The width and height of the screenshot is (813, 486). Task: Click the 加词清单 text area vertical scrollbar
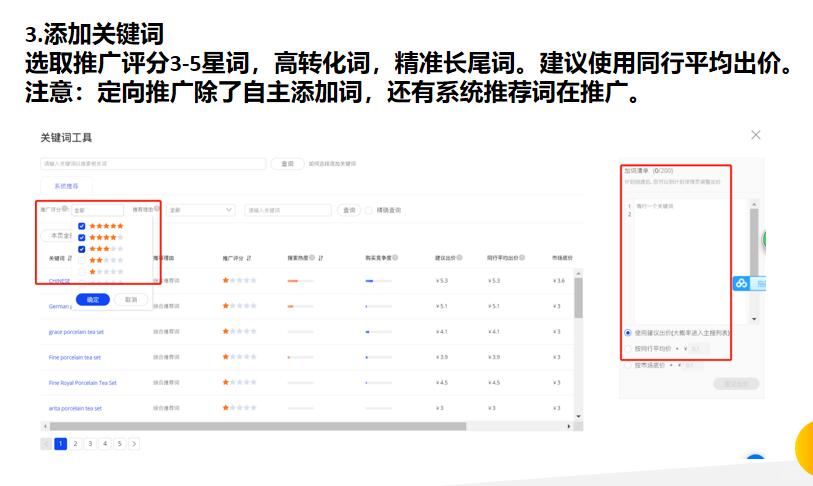(x=754, y=243)
